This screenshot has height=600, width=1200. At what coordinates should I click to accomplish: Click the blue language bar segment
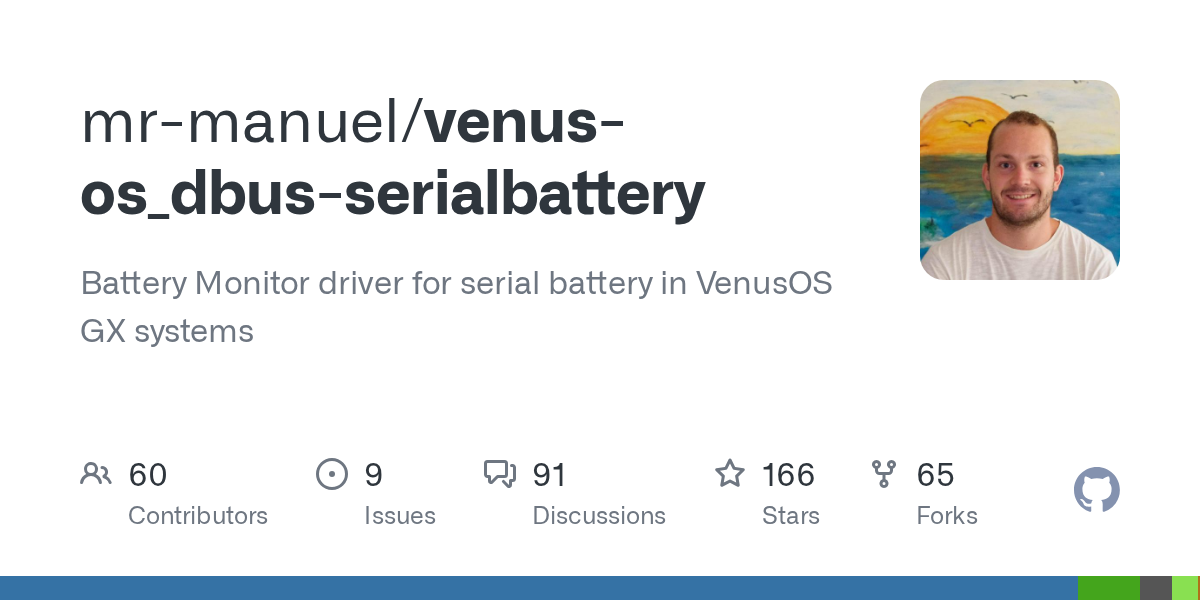pyautogui.click(x=539, y=588)
